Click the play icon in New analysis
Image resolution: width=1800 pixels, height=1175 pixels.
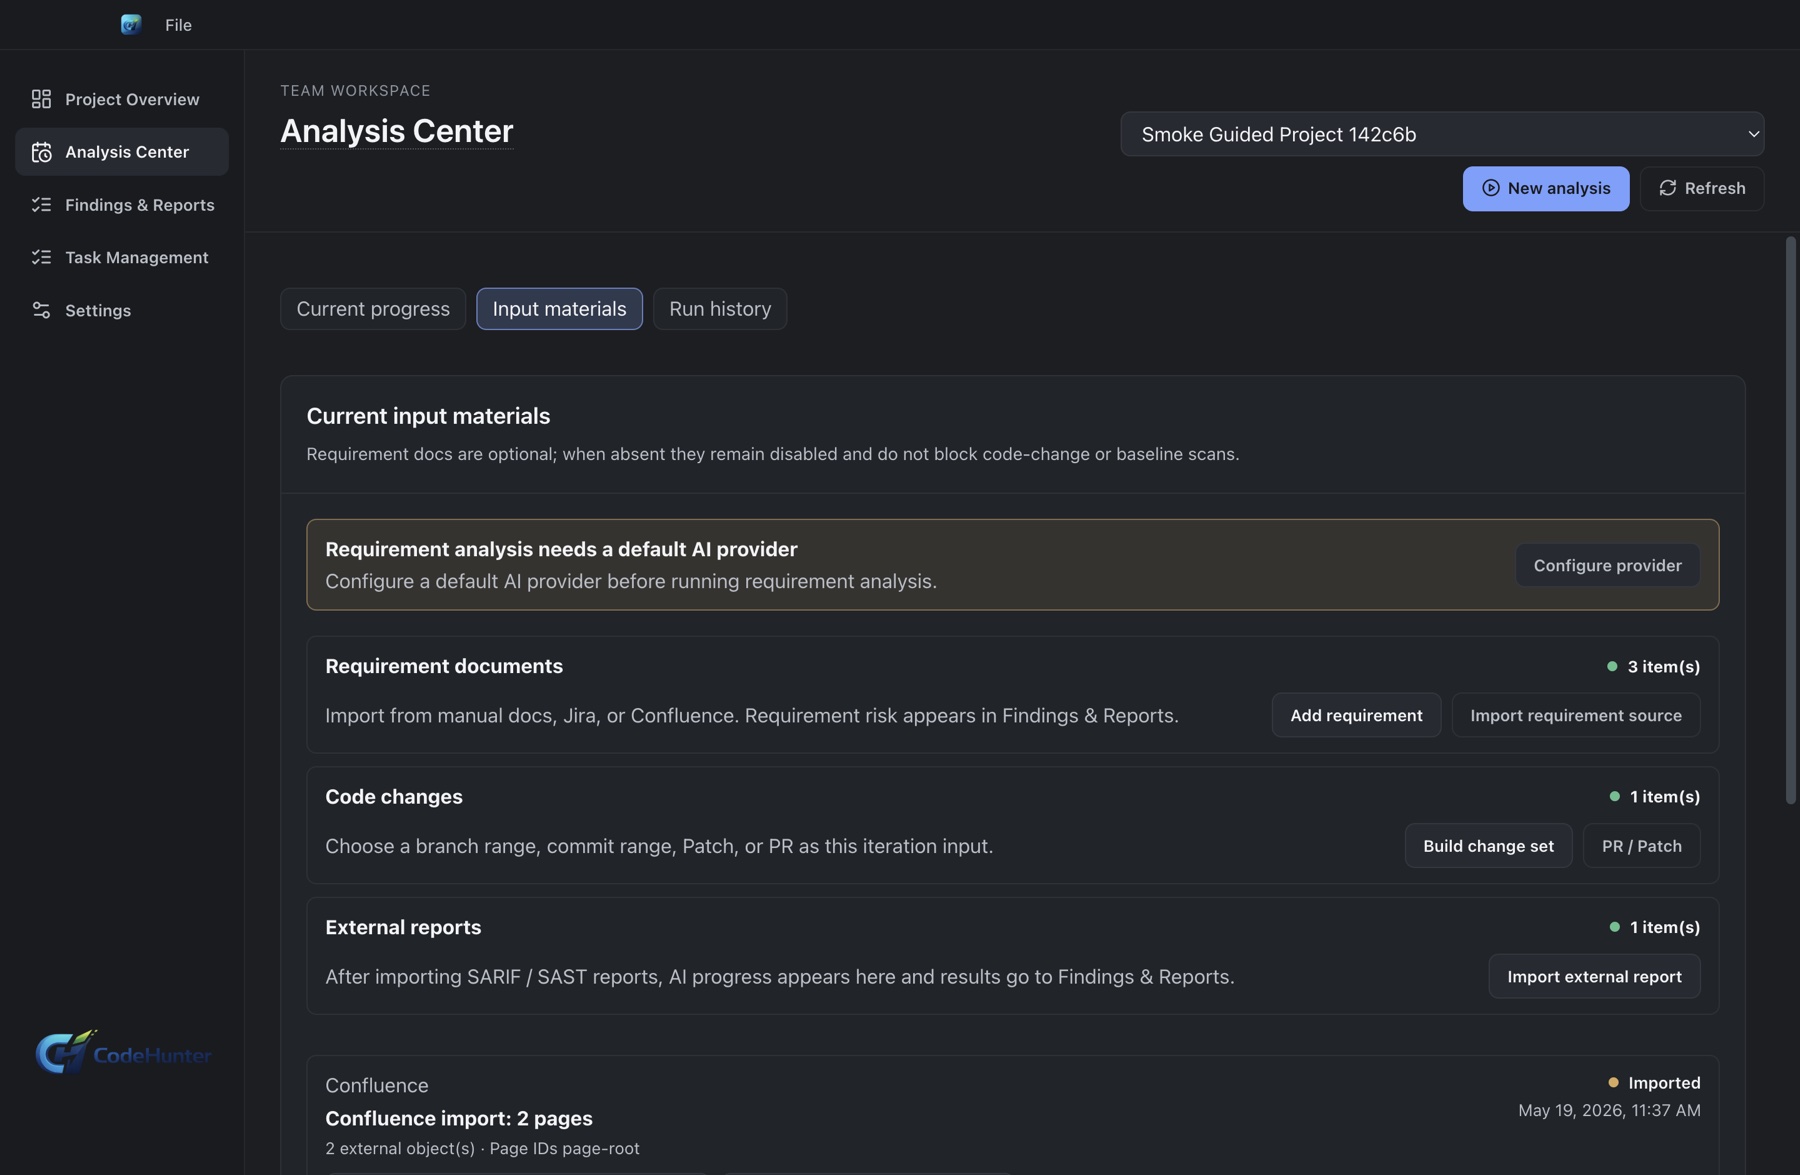[1490, 188]
